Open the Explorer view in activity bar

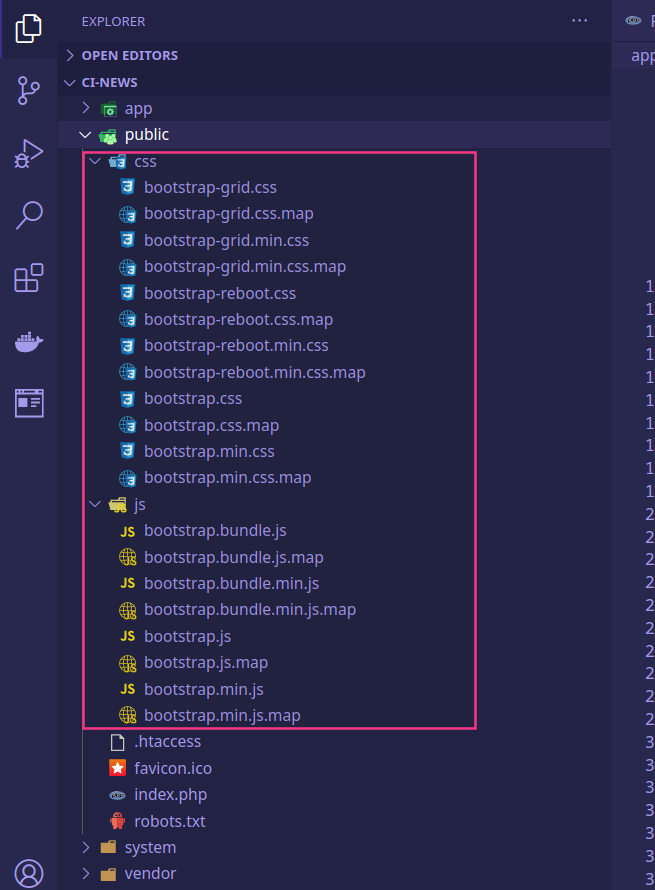(28, 28)
